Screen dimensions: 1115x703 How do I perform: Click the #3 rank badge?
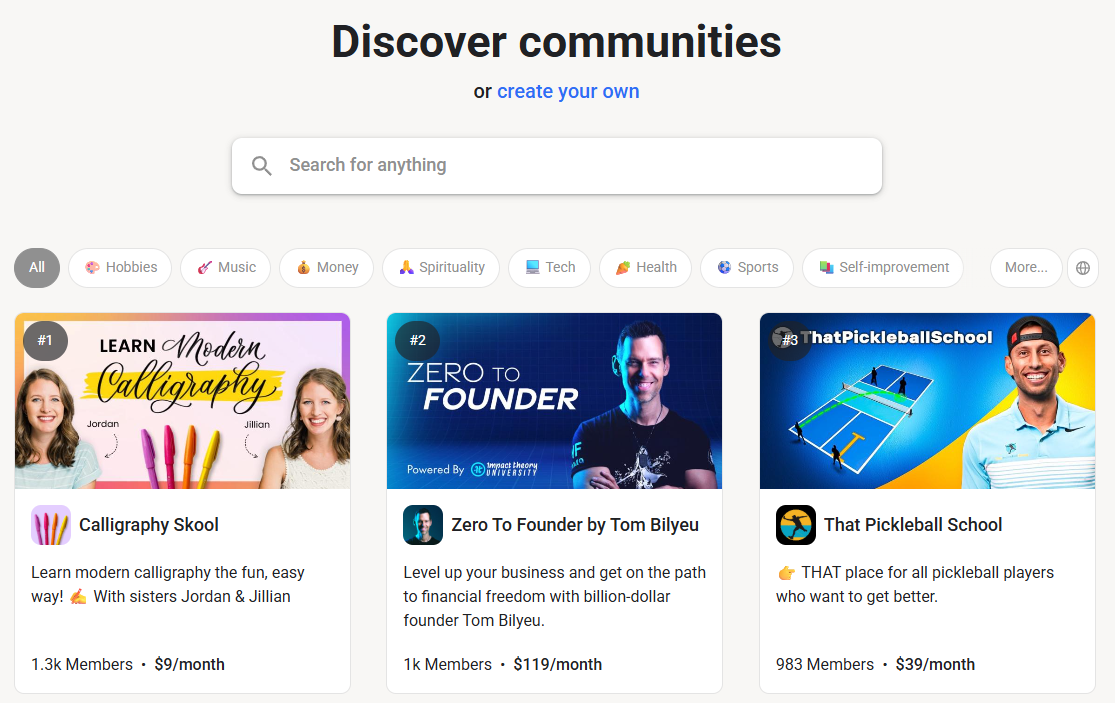pyautogui.click(x=790, y=340)
